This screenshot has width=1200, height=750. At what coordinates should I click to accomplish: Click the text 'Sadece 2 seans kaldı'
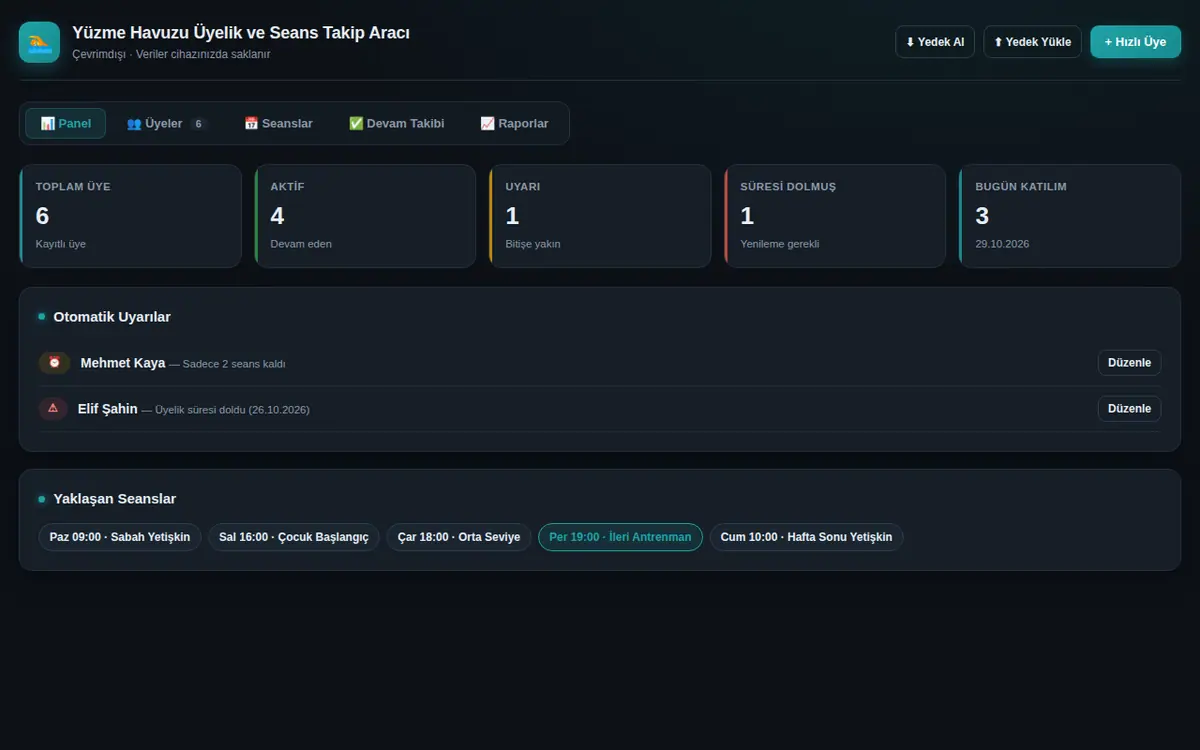click(234, 364)
